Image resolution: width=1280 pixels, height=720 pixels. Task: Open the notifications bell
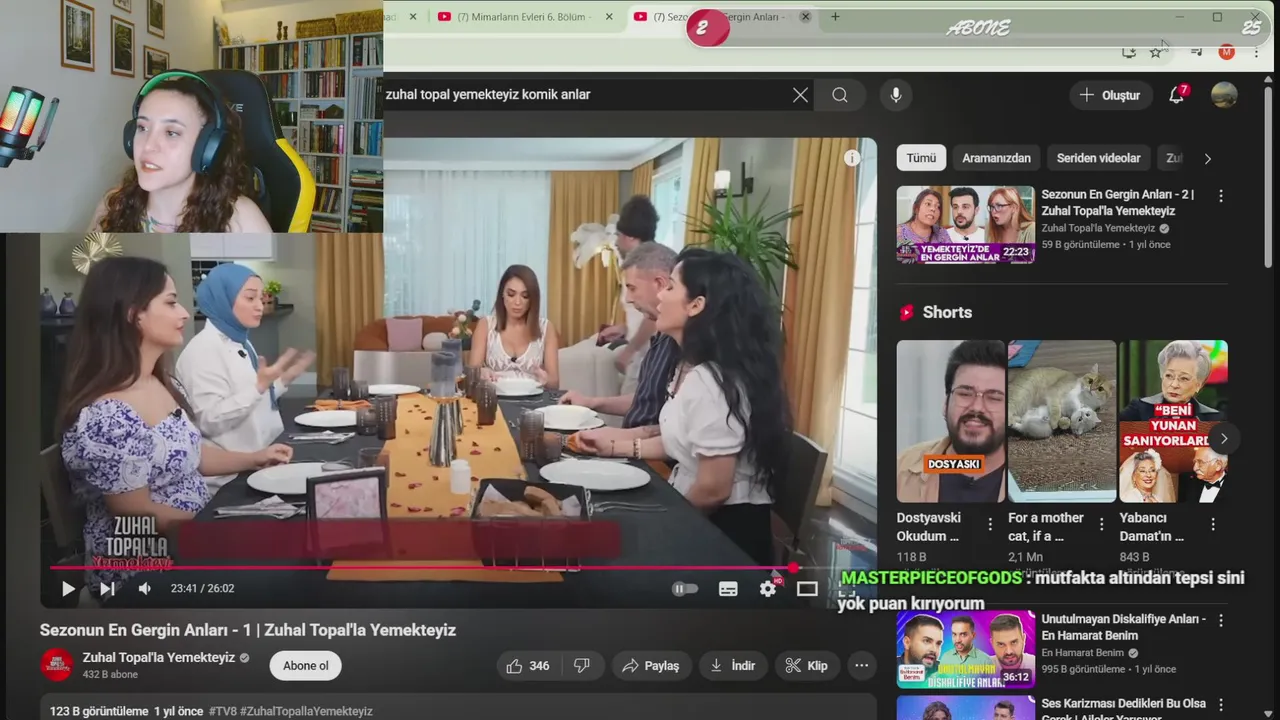pyautogui.click(x=1177, y=95)
